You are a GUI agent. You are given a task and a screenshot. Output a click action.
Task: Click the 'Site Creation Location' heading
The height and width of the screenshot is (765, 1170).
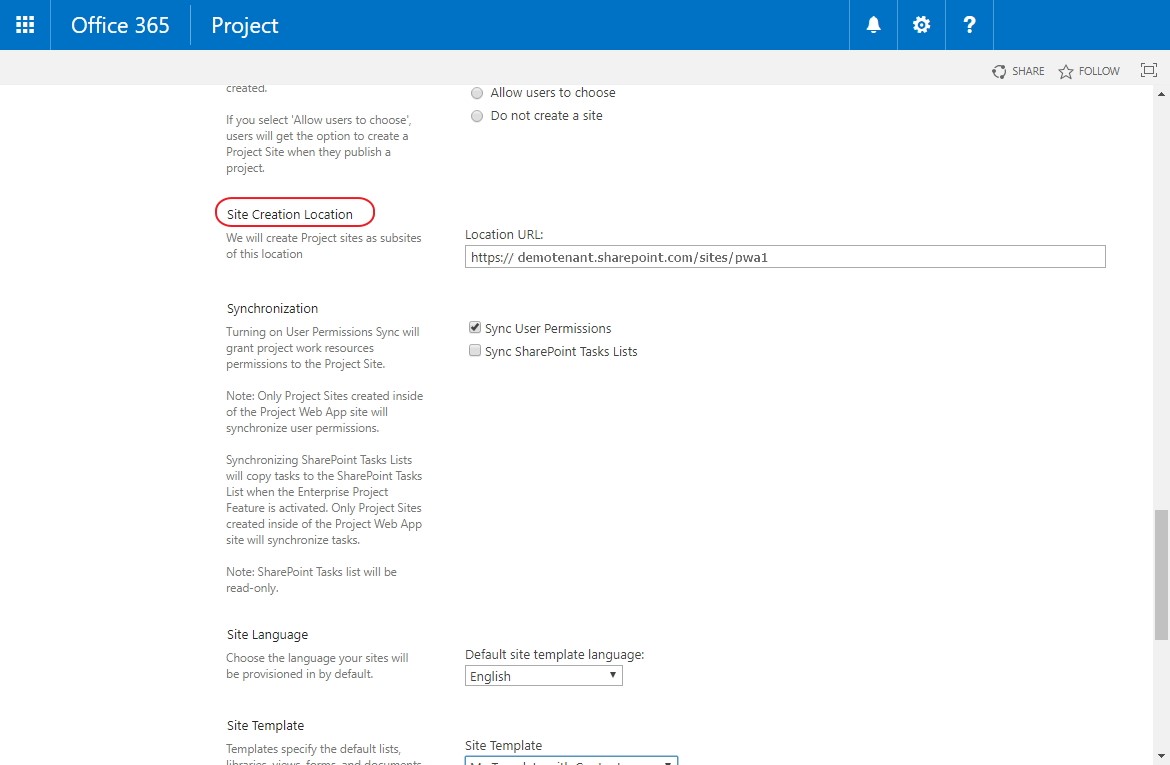click(290, 214)
